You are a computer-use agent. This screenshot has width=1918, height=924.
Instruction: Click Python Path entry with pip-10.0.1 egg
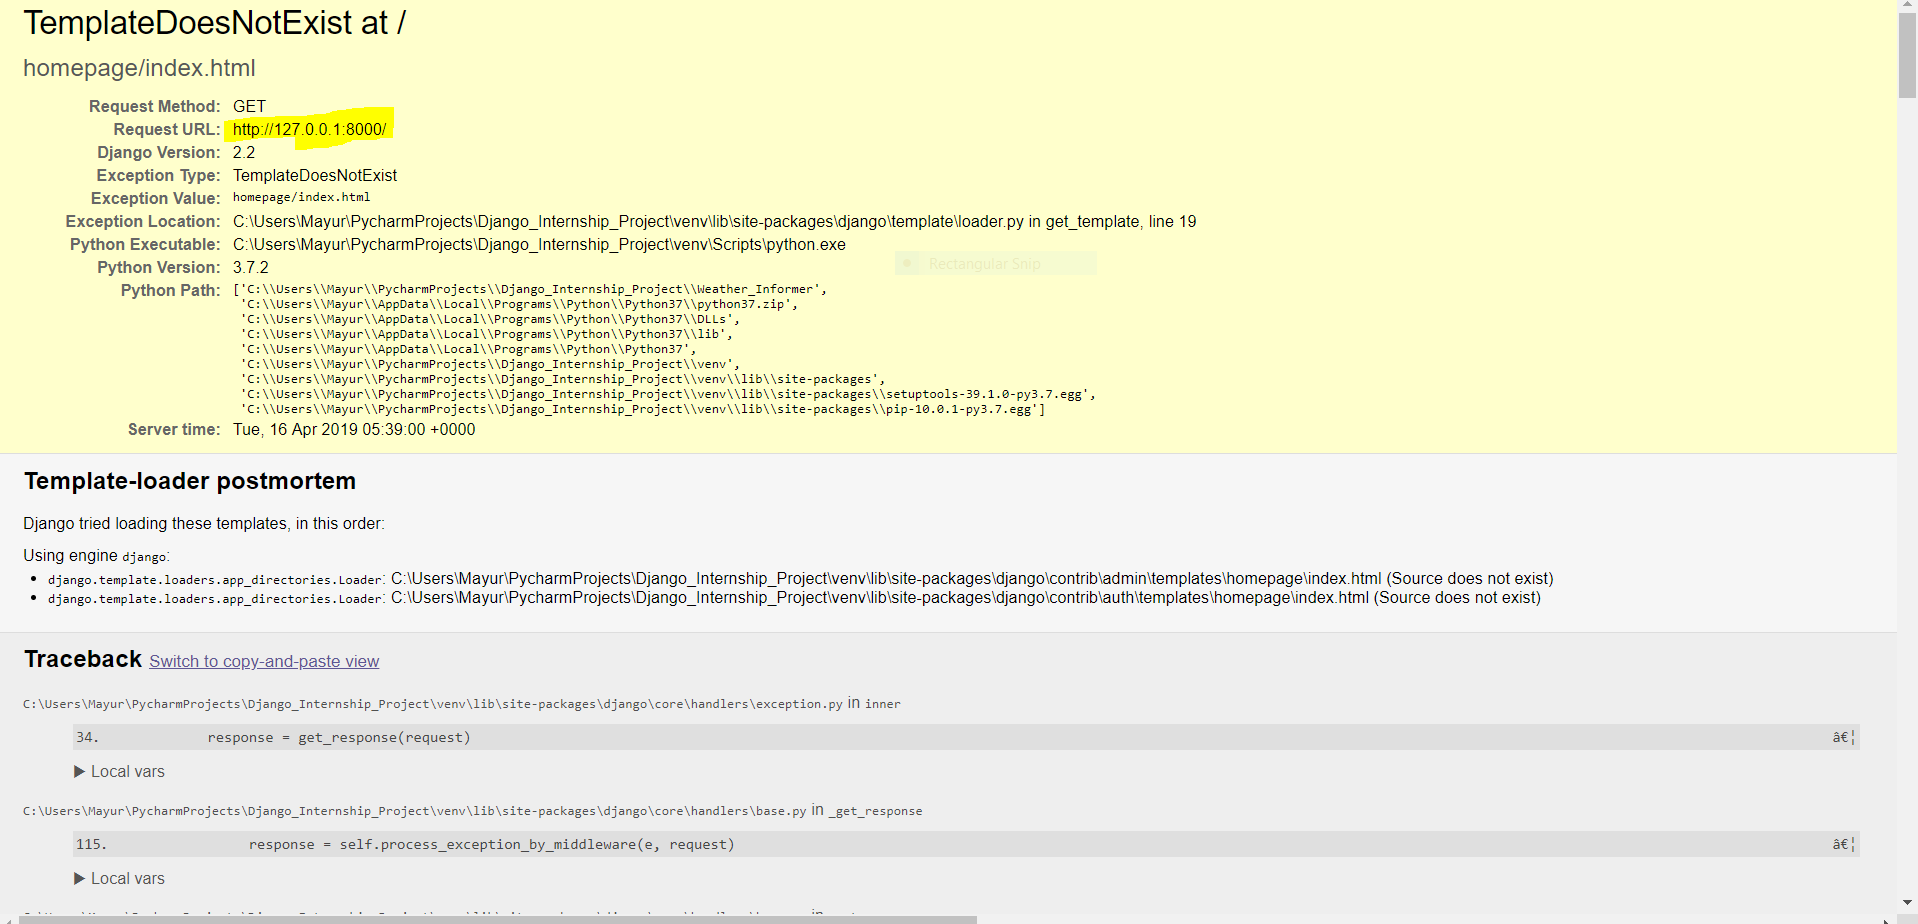(643, 409)
